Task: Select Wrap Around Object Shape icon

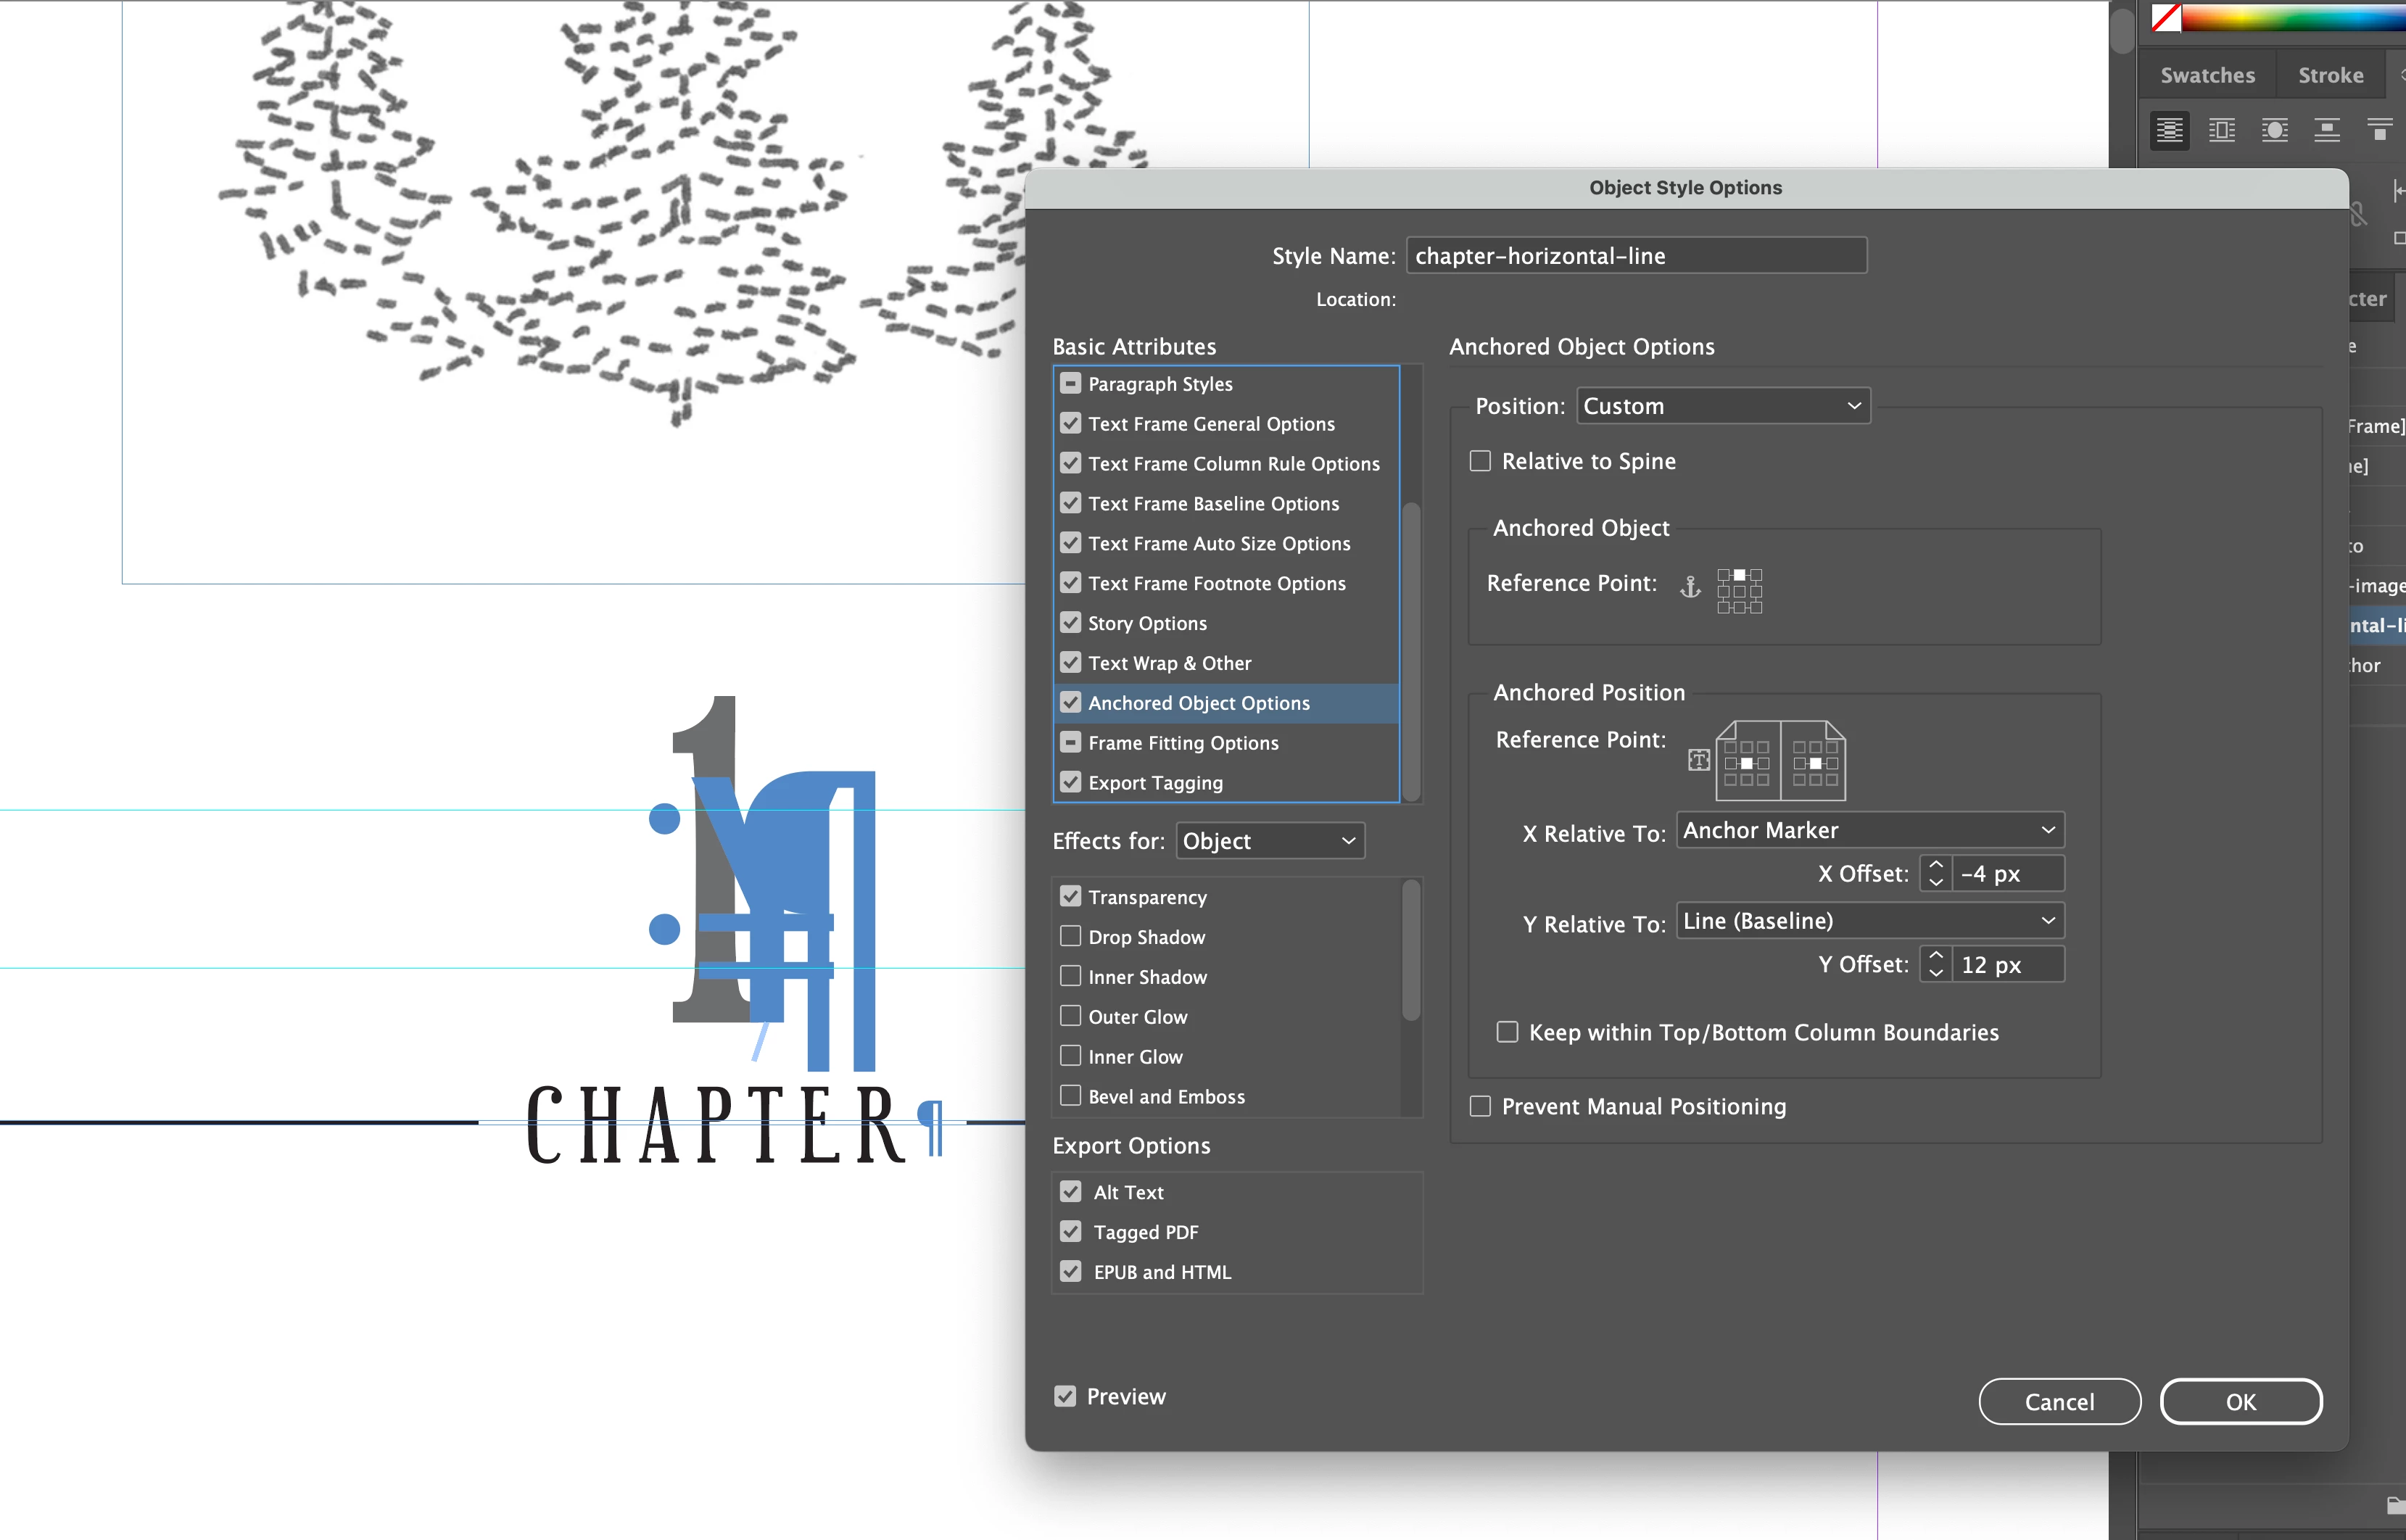Action: (x=2274, y=131)
